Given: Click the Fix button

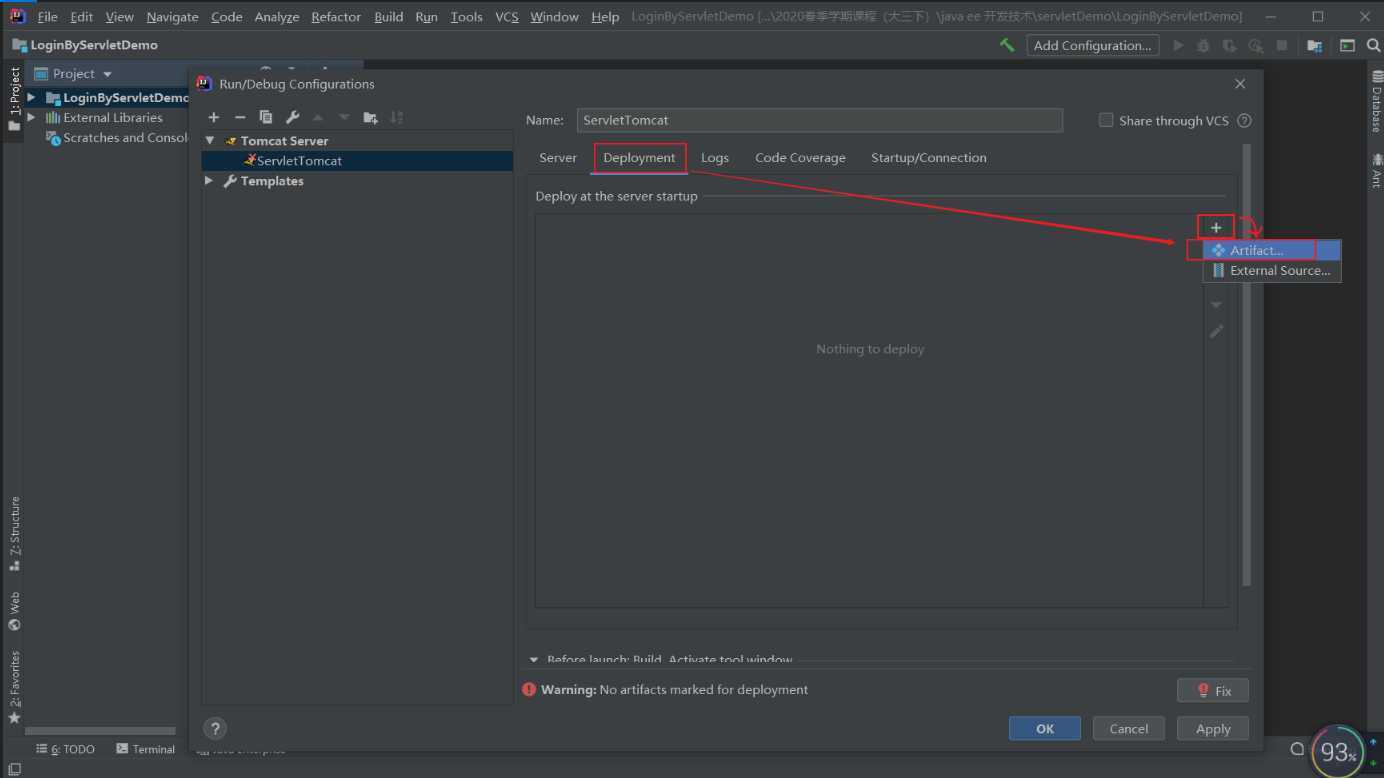Looking at the screenshot, I should [1213, 691].
